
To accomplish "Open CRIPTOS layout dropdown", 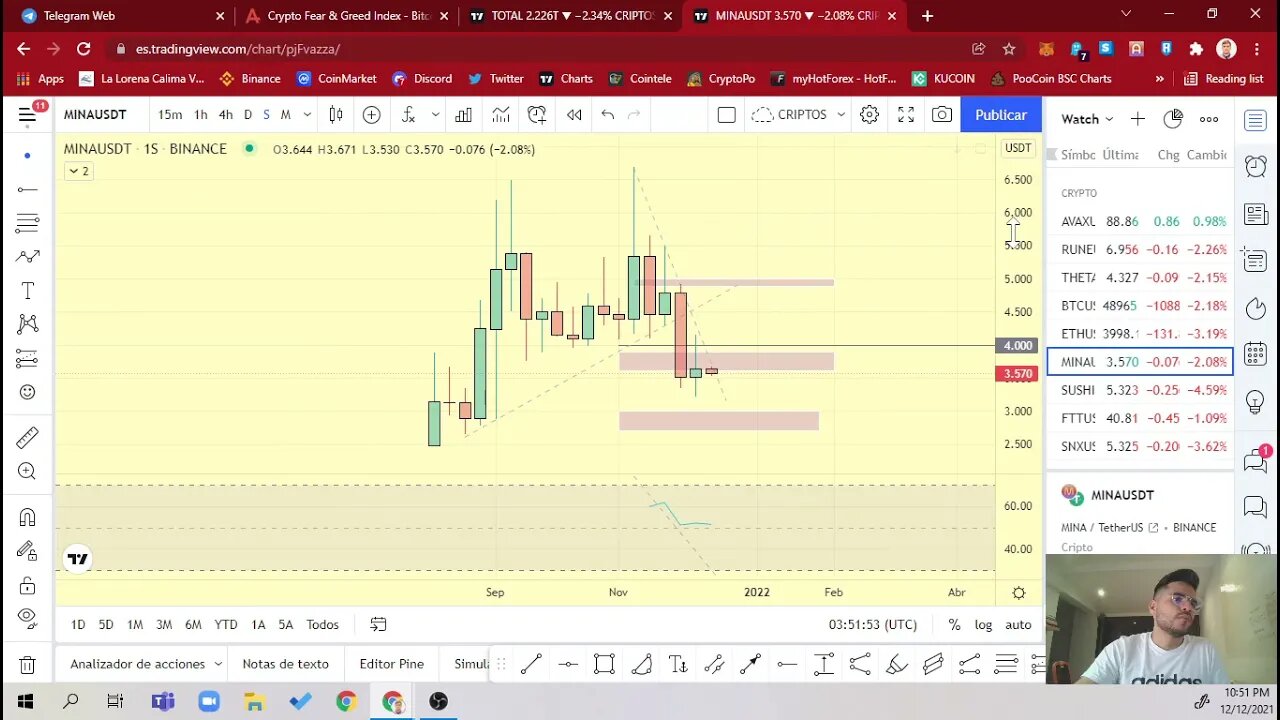I will 798,115.
